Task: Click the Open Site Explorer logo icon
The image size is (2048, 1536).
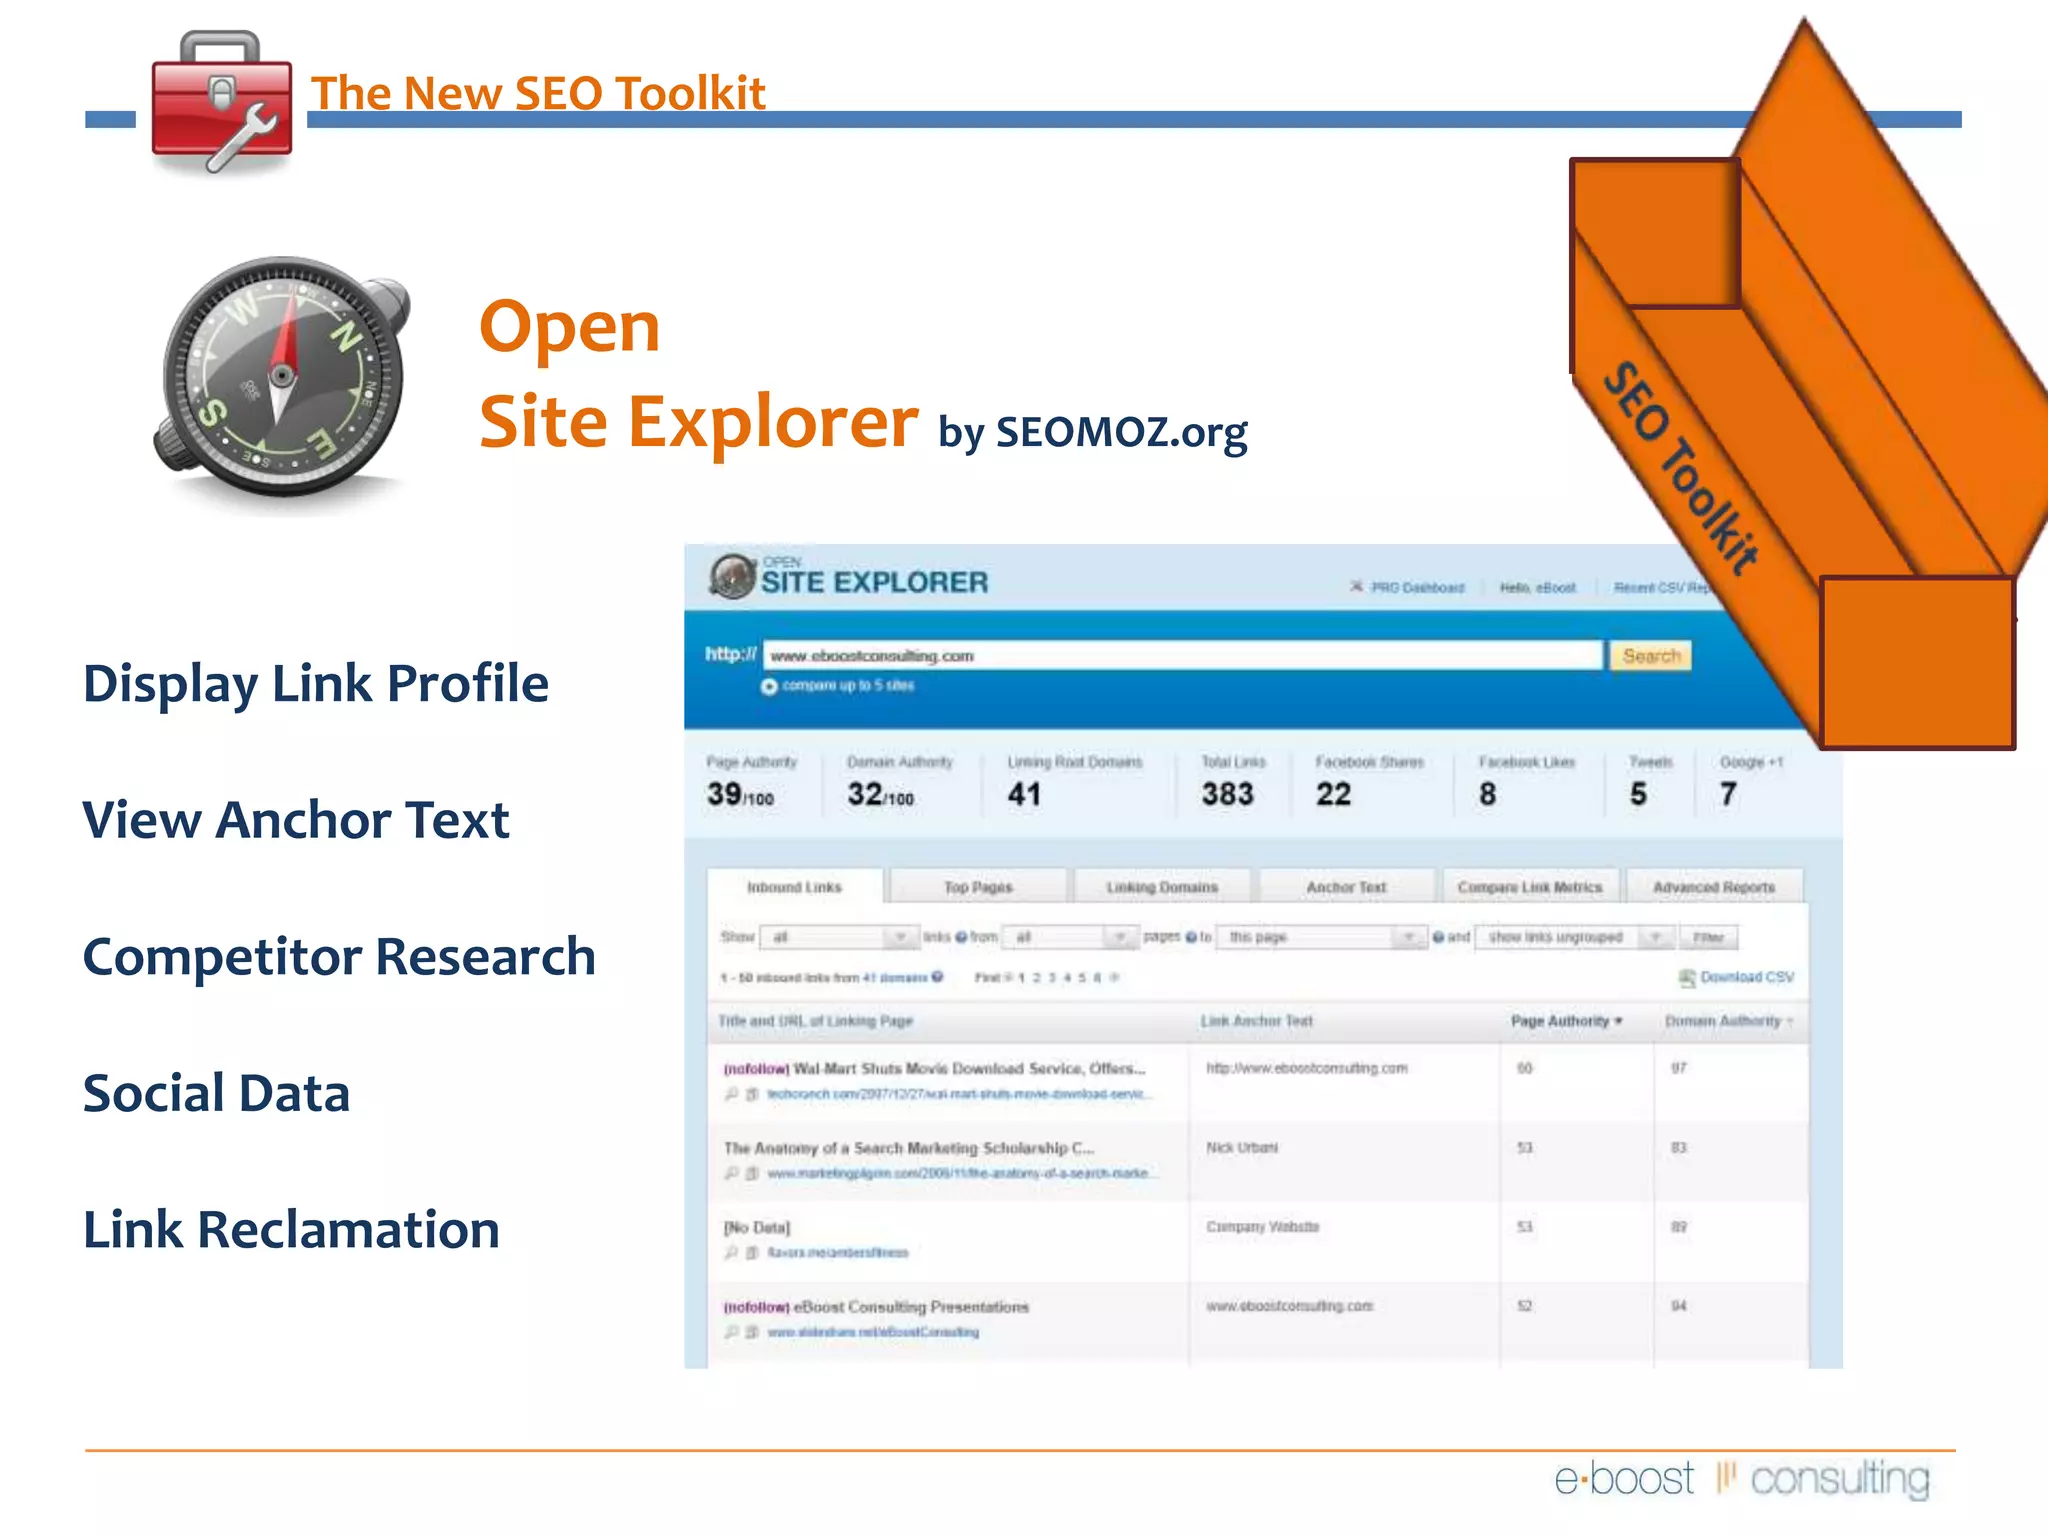Action: click(732, 577)
